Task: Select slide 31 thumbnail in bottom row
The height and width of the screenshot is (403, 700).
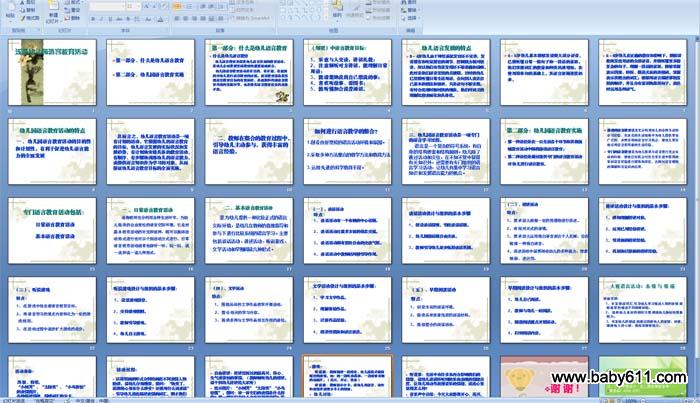Action: click(x=249, y=377)
